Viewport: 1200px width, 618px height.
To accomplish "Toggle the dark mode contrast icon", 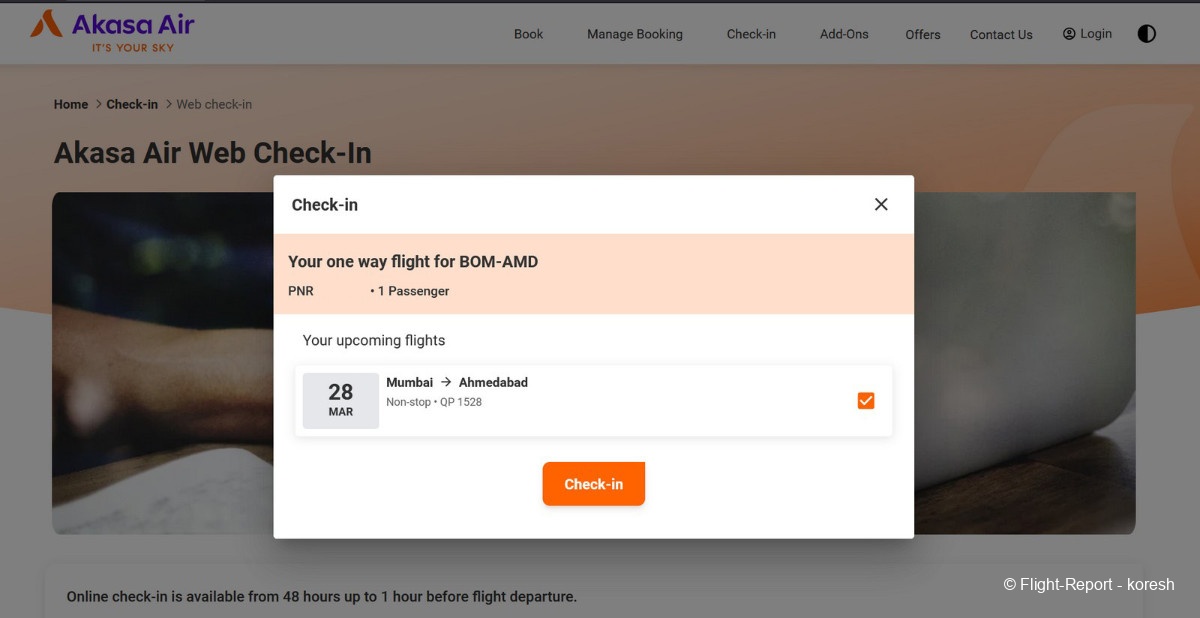I will point(1147,34).
